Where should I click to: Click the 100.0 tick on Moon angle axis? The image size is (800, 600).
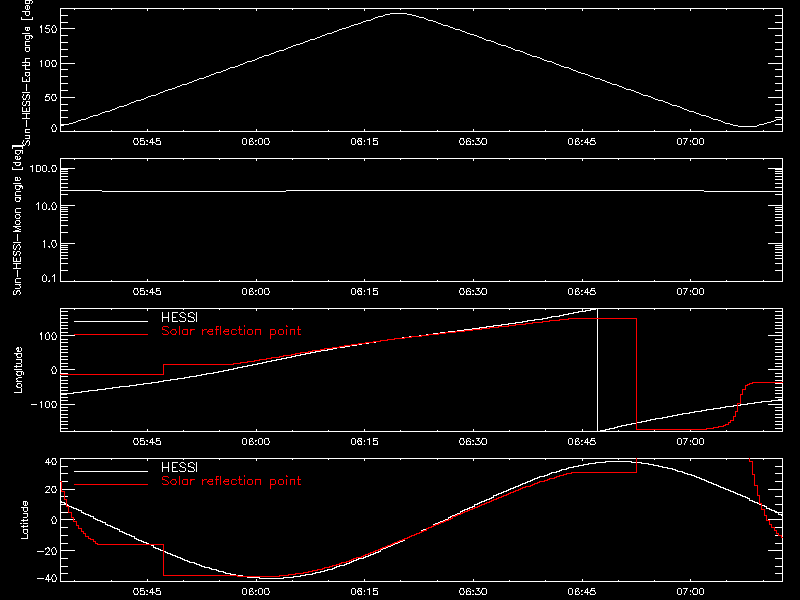[x=43, y=169]
